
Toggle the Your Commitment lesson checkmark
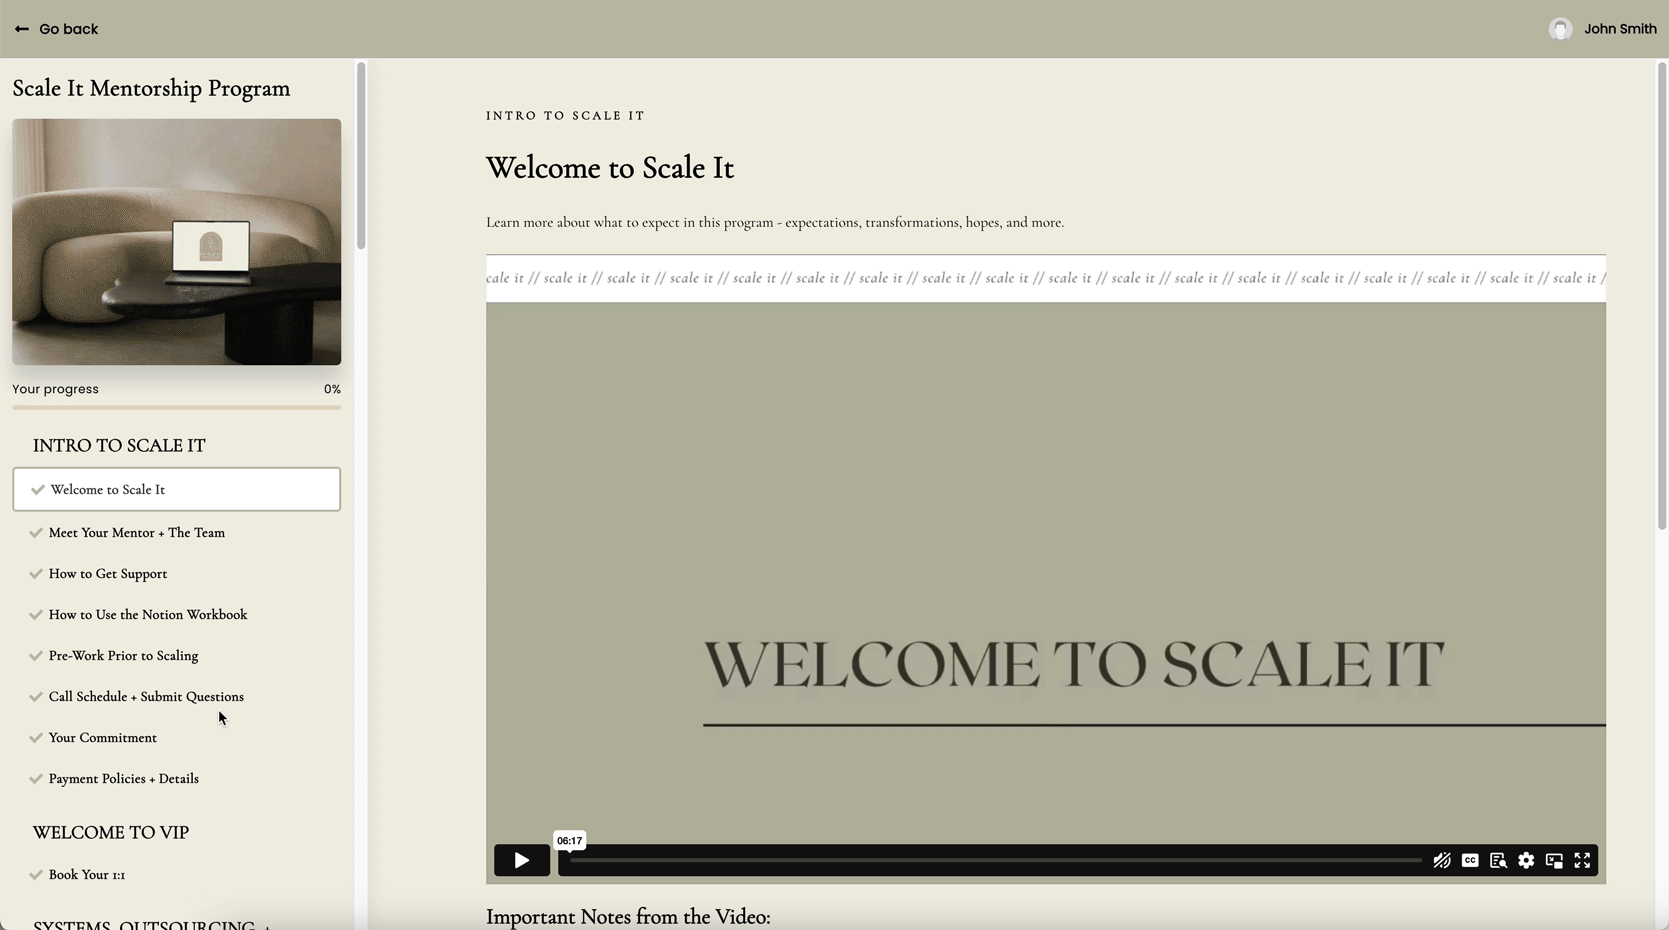[x=36, y=738]
